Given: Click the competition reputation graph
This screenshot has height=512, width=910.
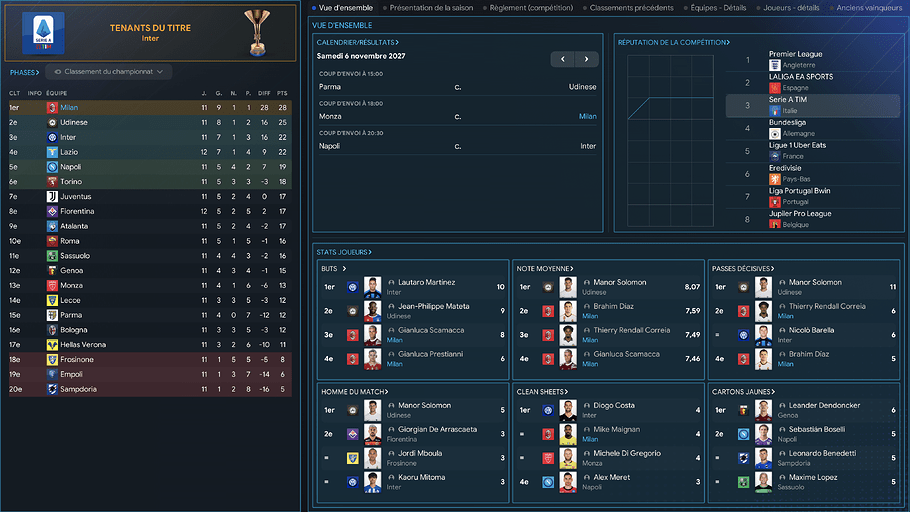Looking at the screenshot, I should coord(670,141).
